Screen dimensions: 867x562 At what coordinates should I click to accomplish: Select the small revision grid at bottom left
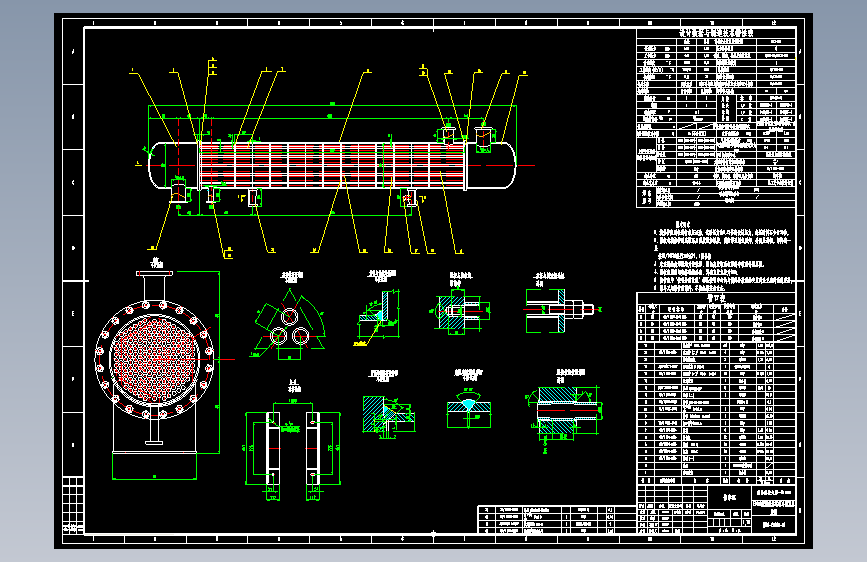click(73, 505)
